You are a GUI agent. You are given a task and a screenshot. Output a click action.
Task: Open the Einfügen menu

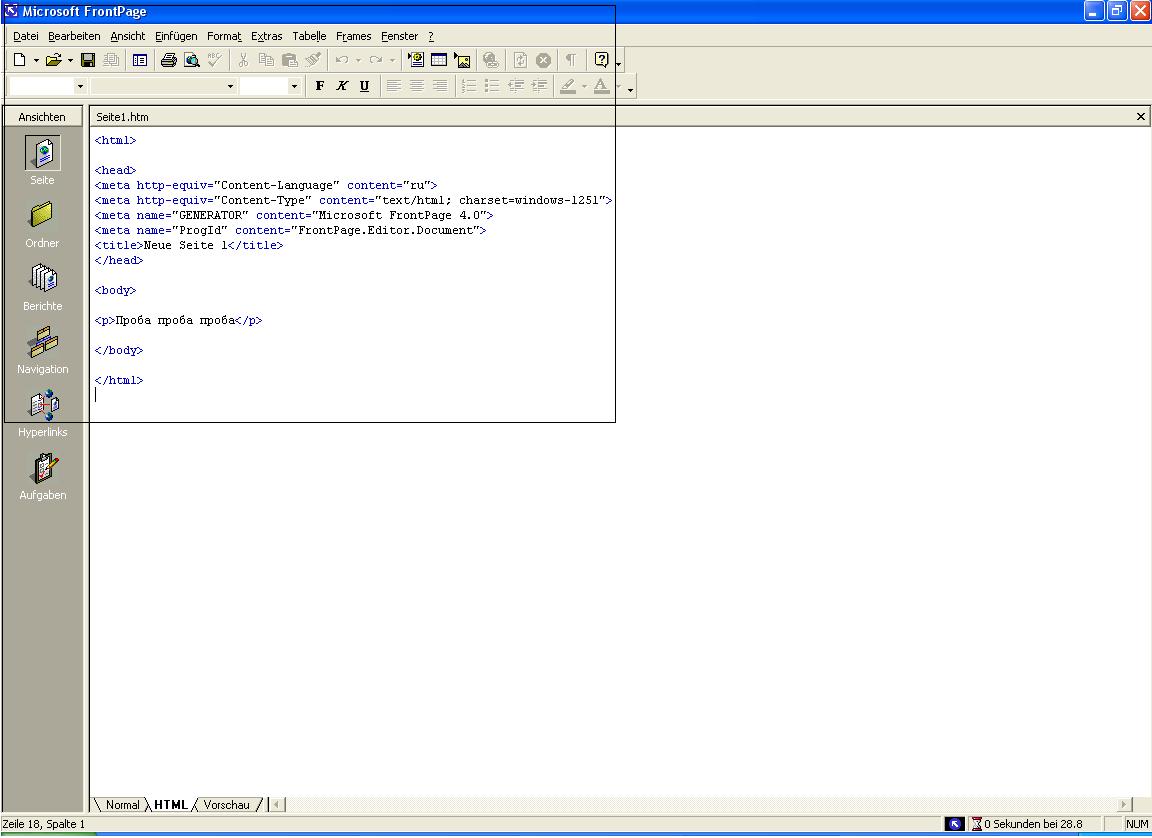coord(176,36)
